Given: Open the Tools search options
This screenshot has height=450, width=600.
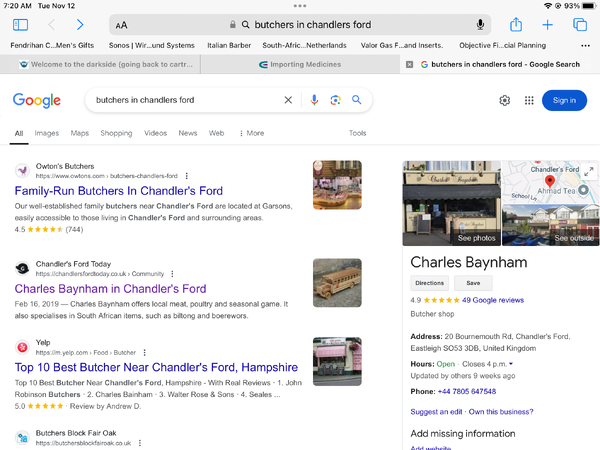Looking at the screenshot, I should [357, 133].
